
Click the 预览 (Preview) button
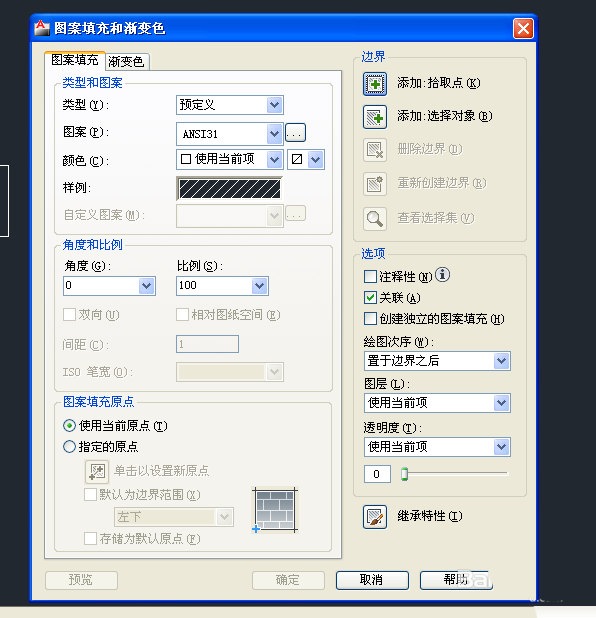click(81, 580)
